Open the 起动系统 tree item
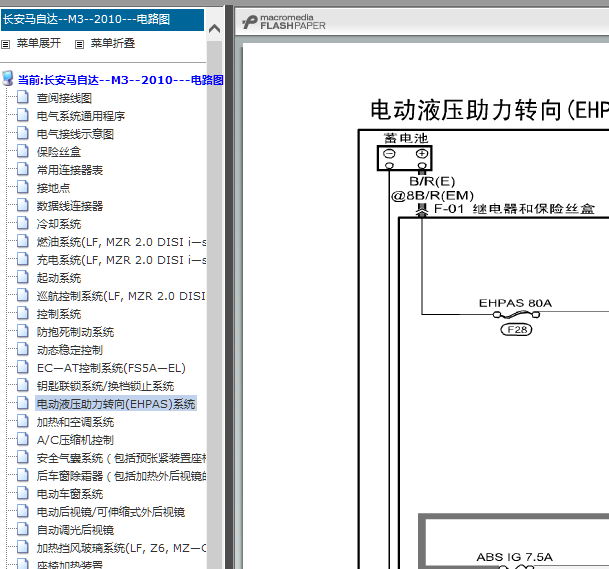The height and width of the screenshot is (569, 609). [x=59, y=278]
